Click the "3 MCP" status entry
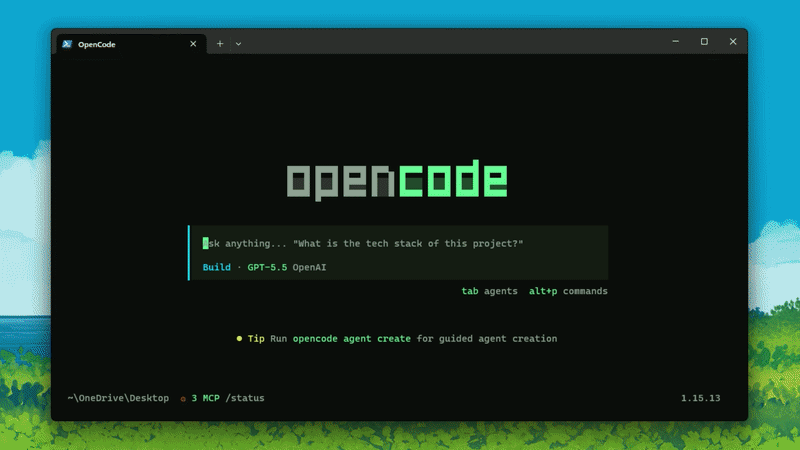The image size is (800, 450). [x=205, y=398]
